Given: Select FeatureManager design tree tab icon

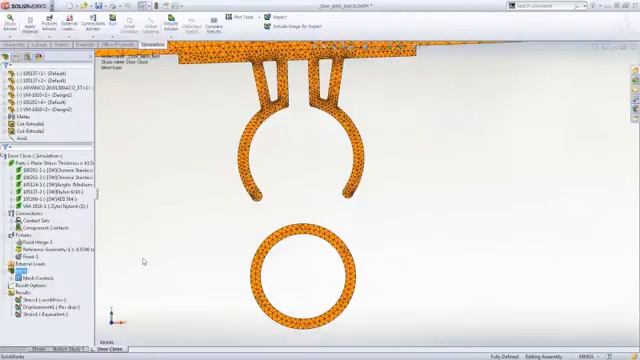Looking at the screenshot, I should 5,57.
